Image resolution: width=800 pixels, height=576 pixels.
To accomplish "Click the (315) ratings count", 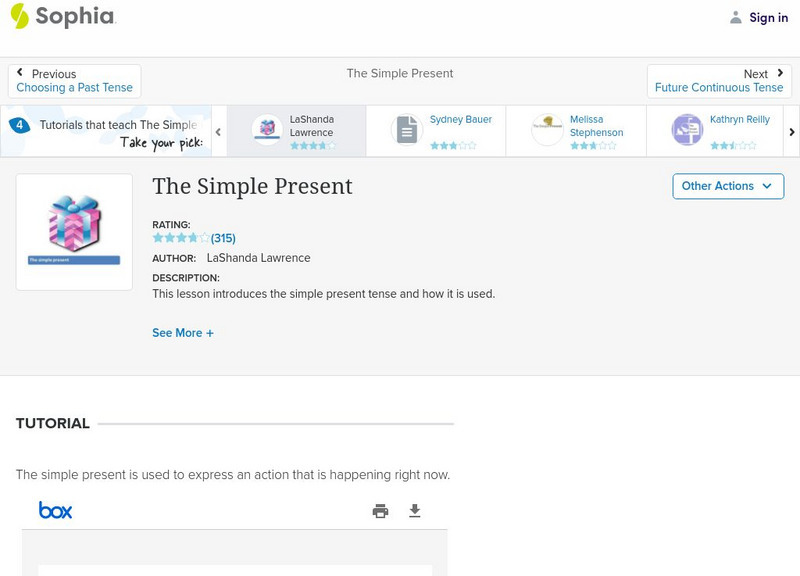I will [x=223, y=238].
